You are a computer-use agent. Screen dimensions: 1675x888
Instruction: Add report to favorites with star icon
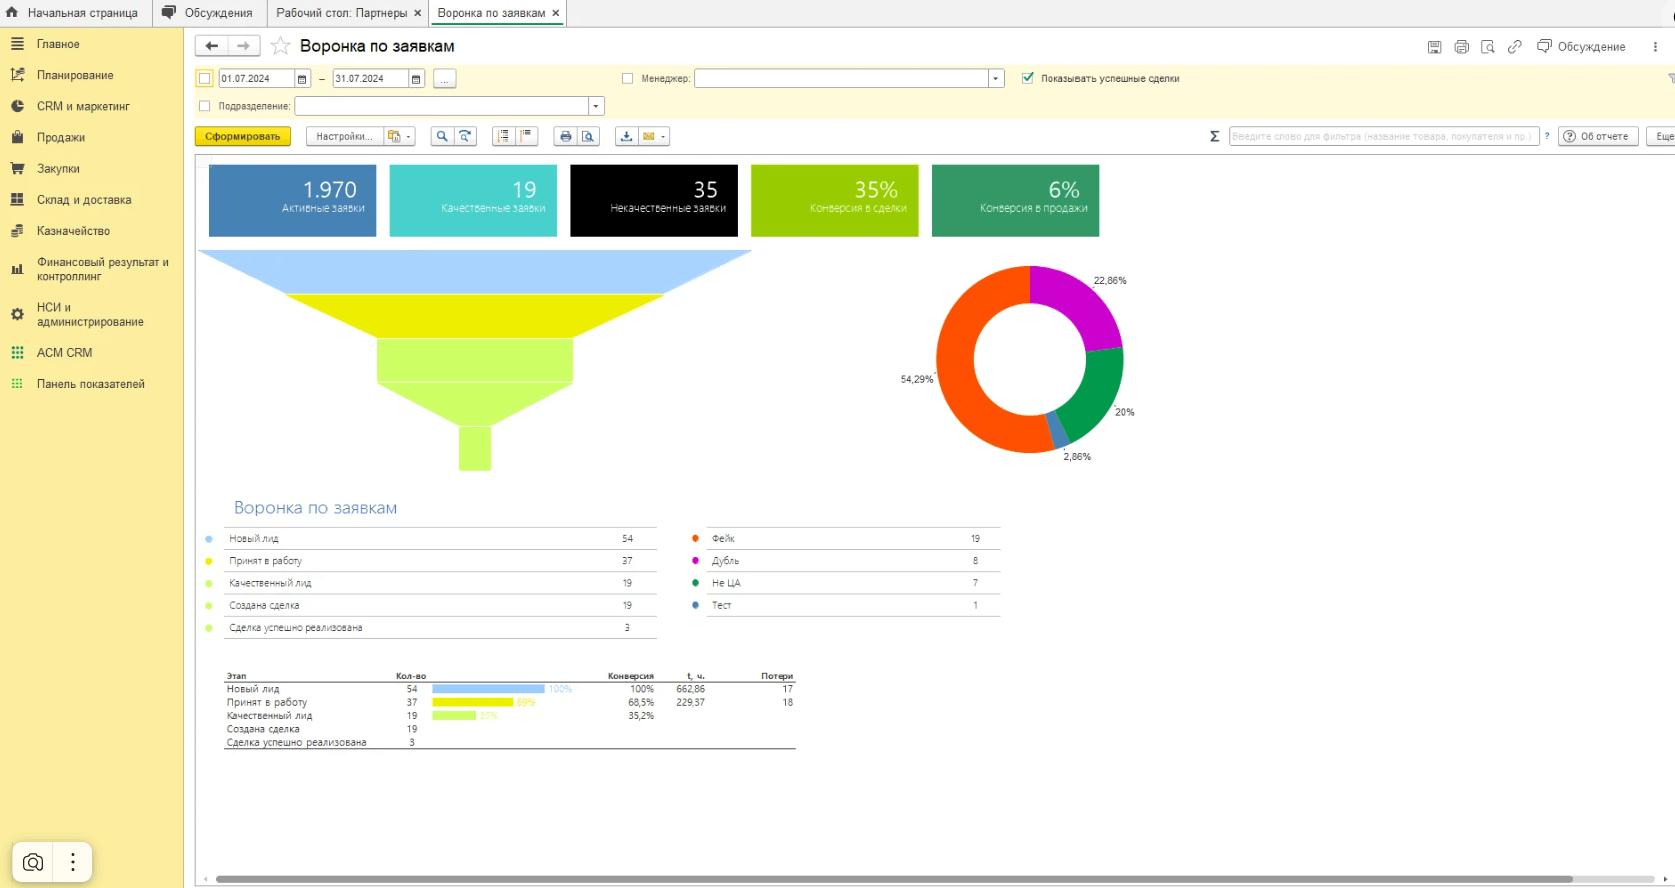[x=281, y=46]
